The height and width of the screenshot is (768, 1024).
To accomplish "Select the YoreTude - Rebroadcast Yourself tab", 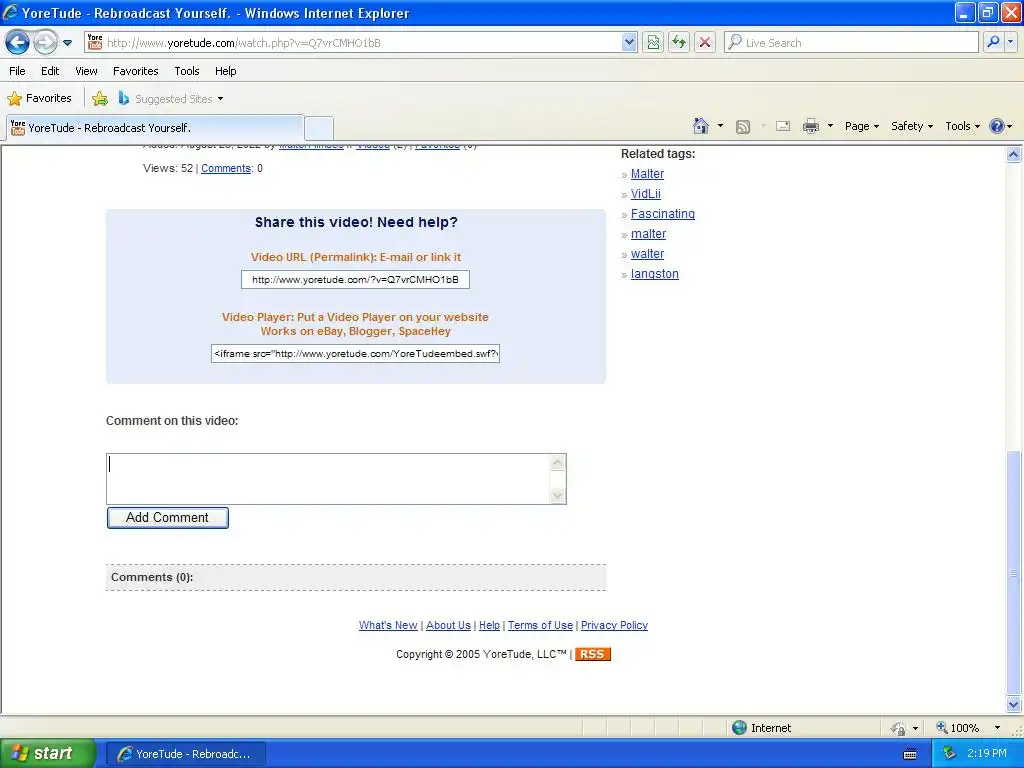I will point(155,128).
